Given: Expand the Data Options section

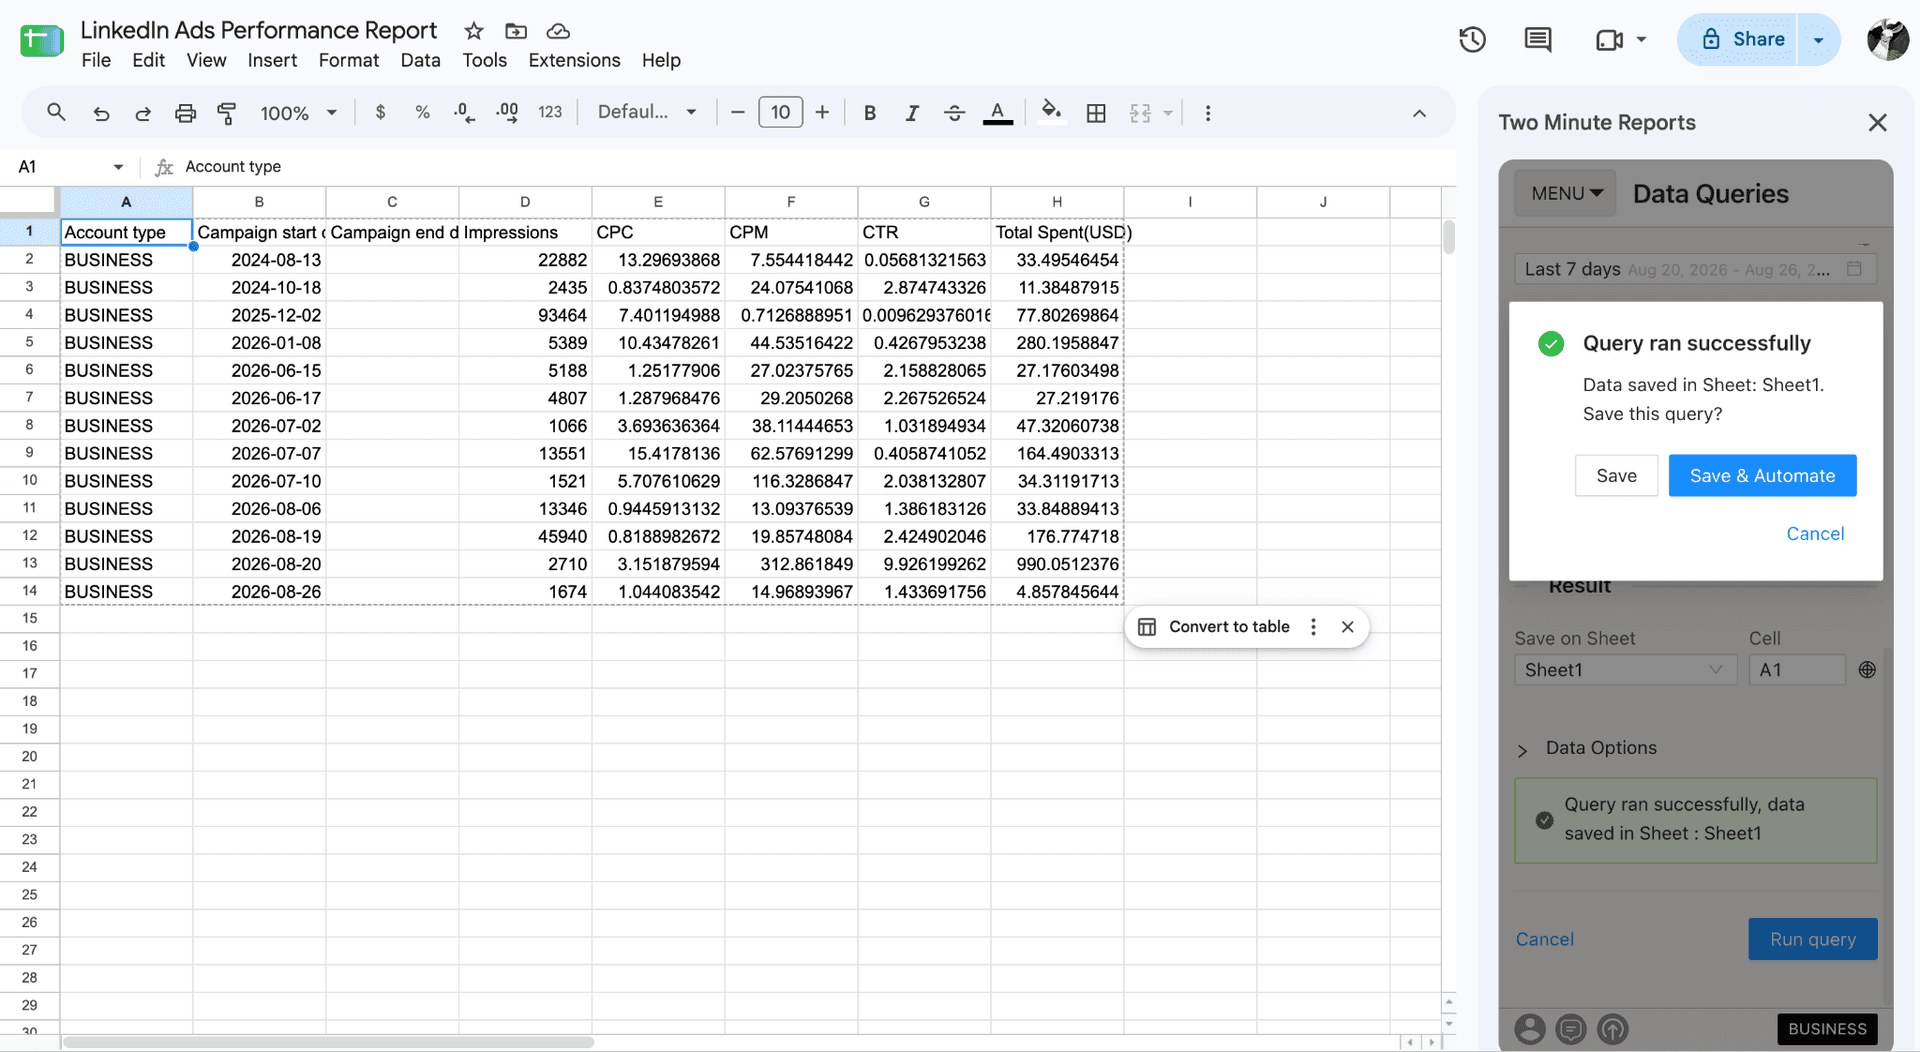Looking at the screenshot, I should [1587, 749].
